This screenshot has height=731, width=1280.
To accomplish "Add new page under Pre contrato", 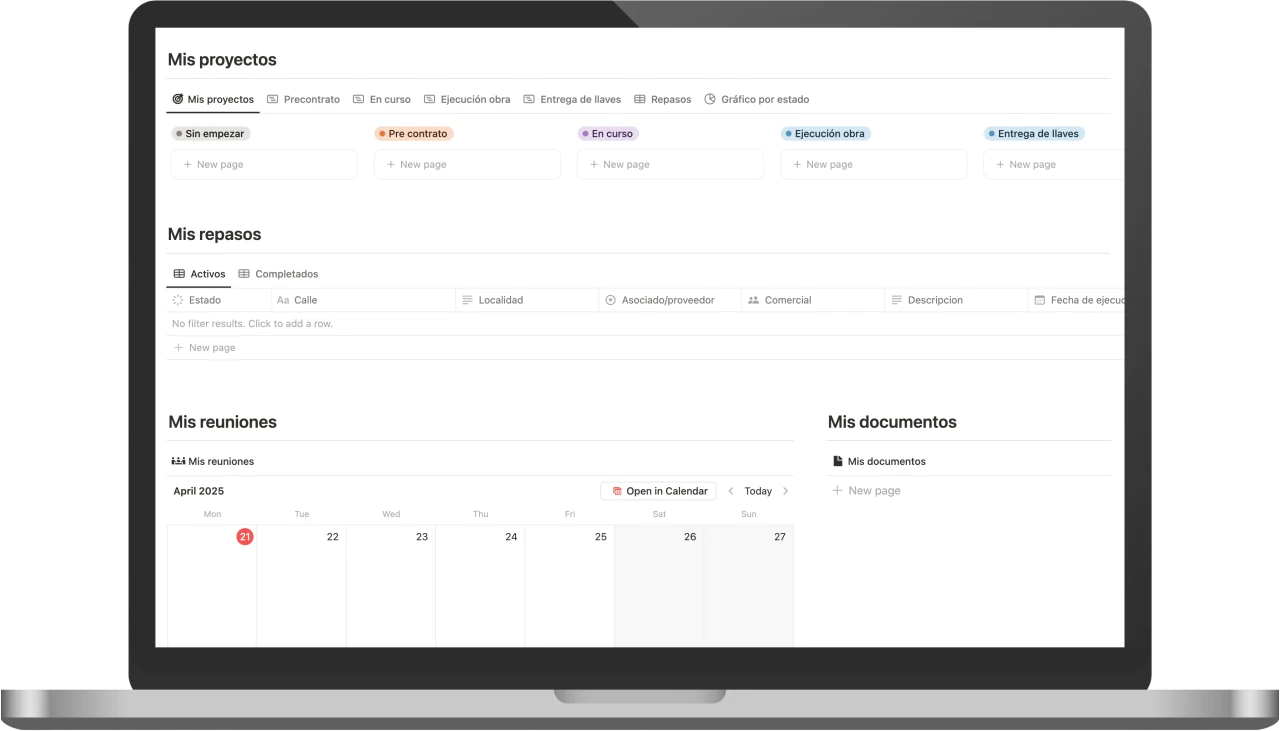I will 467,165.
